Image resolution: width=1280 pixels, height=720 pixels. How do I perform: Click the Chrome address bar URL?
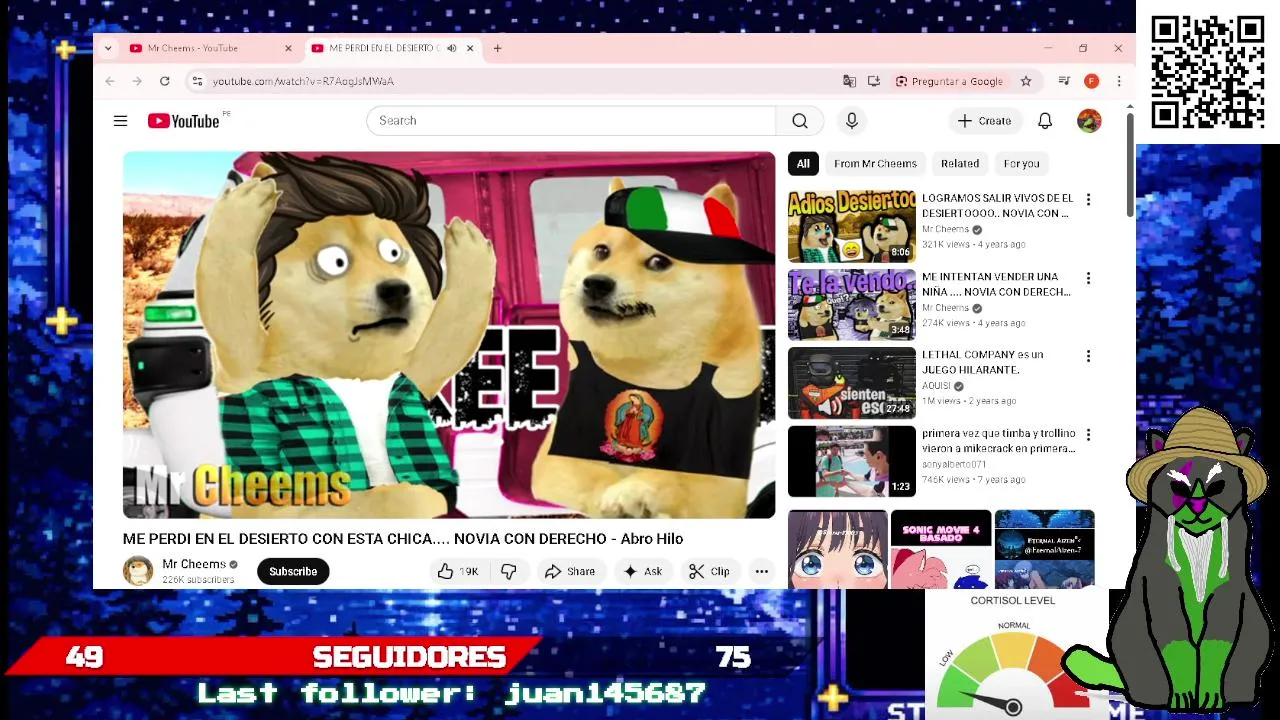(x=303, y=81)
